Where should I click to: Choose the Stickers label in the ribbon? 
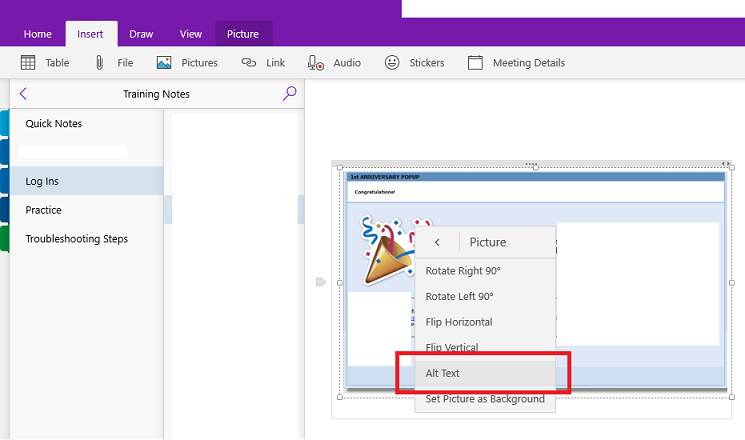click(x=427, y=63)
